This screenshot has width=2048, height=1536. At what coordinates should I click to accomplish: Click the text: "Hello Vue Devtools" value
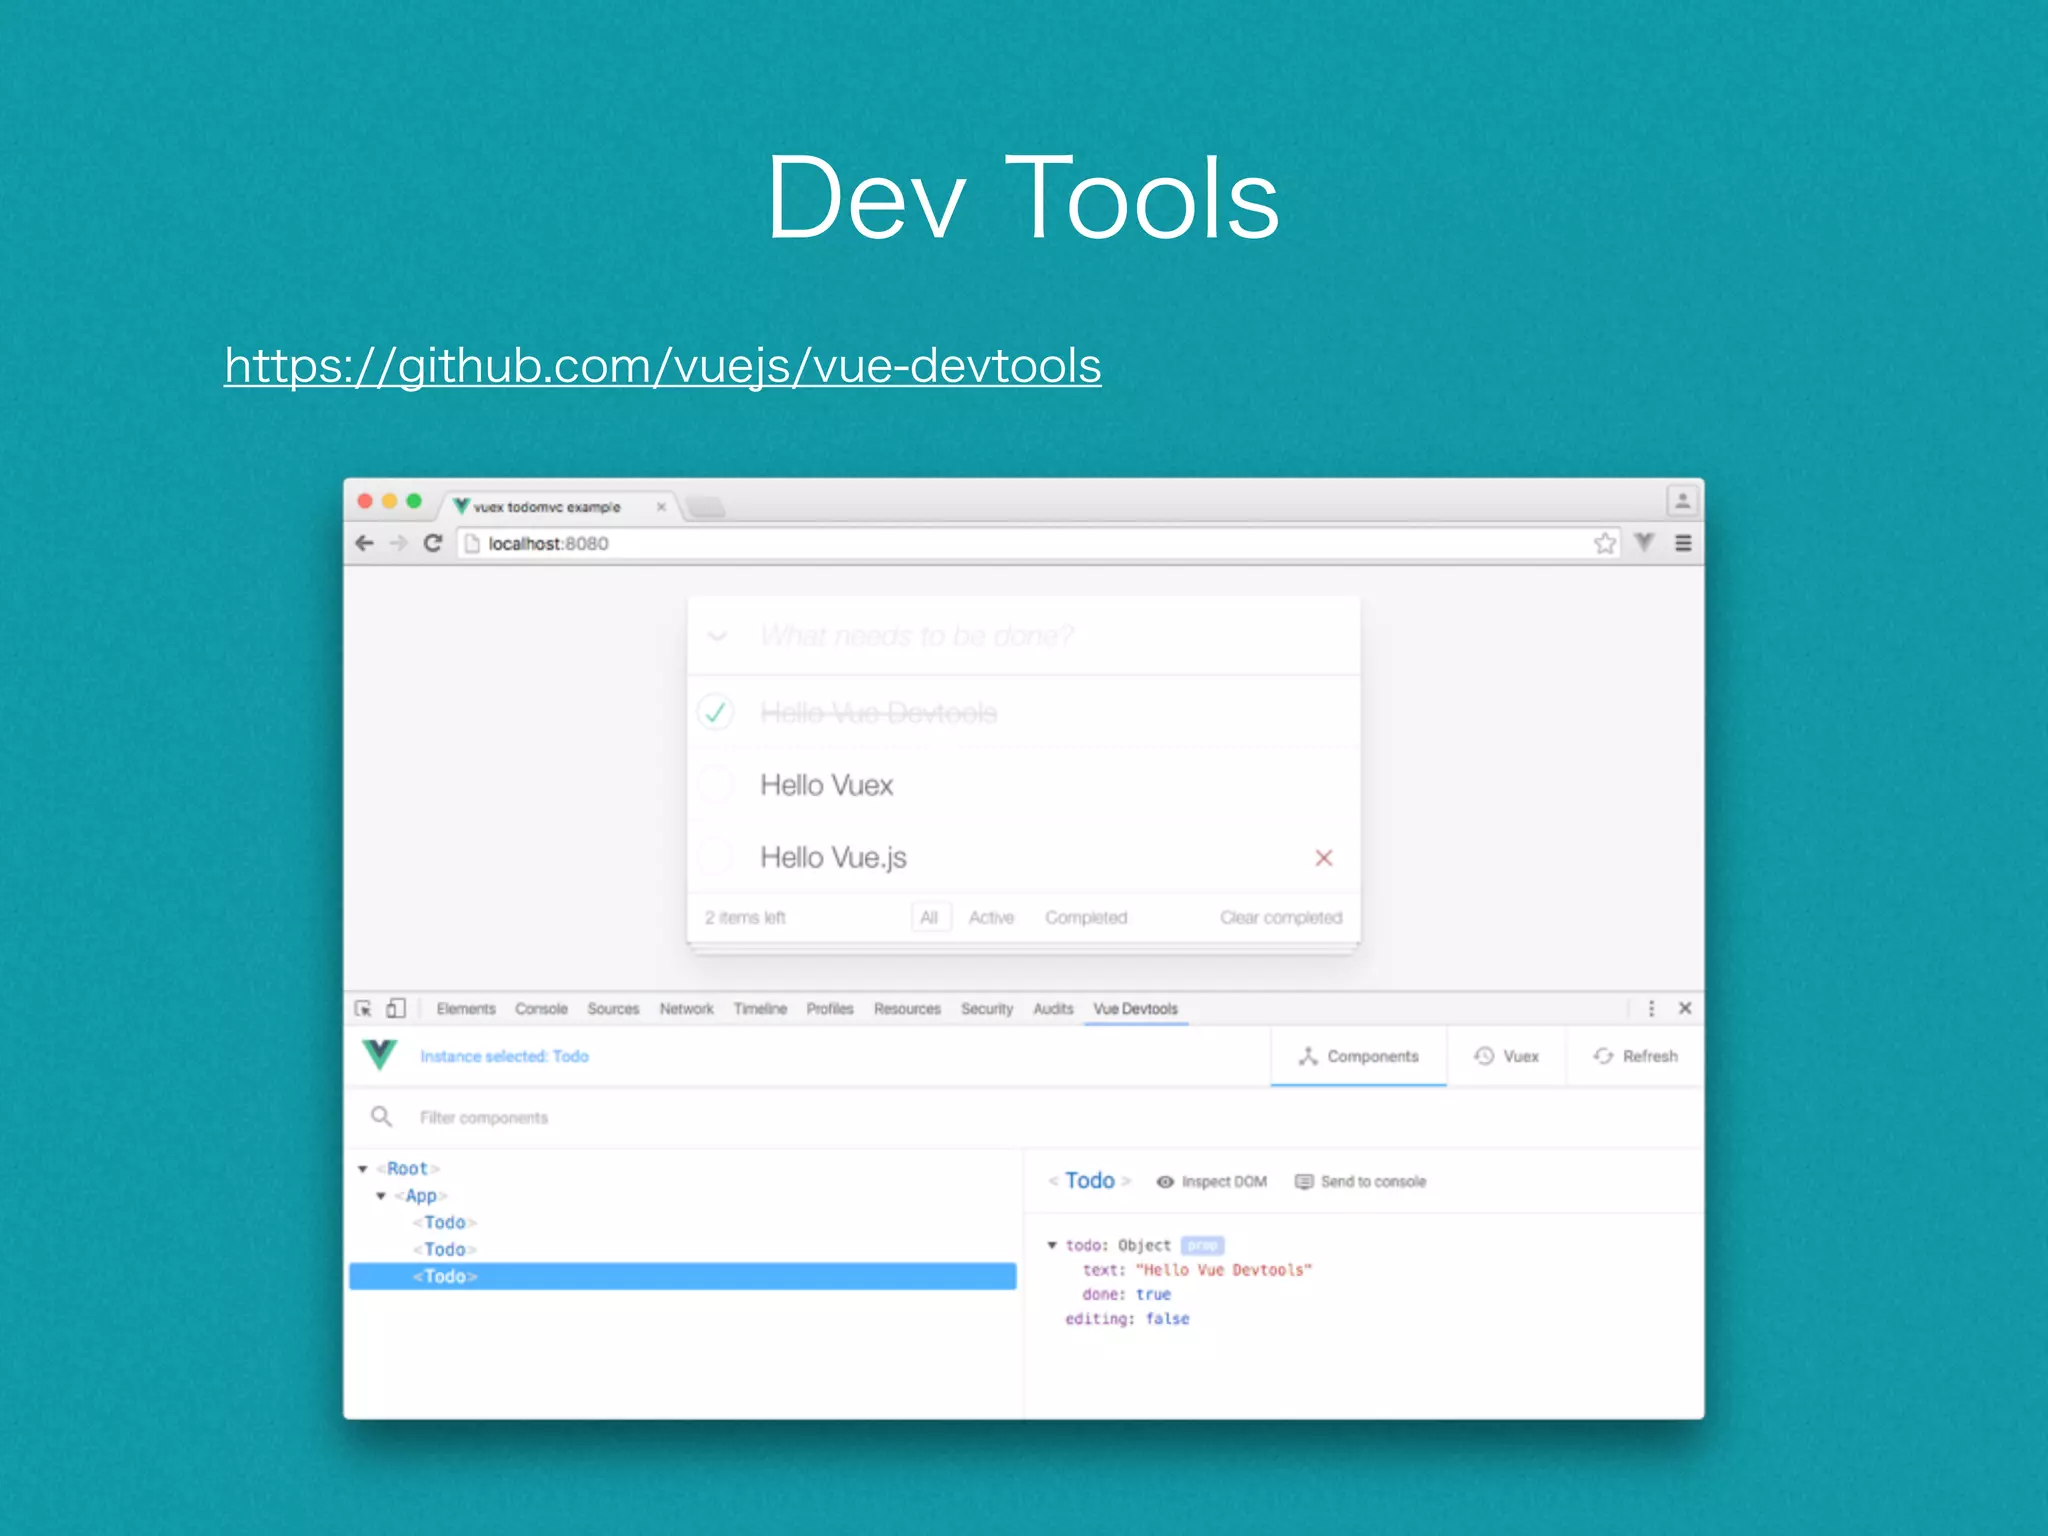1223,1270
